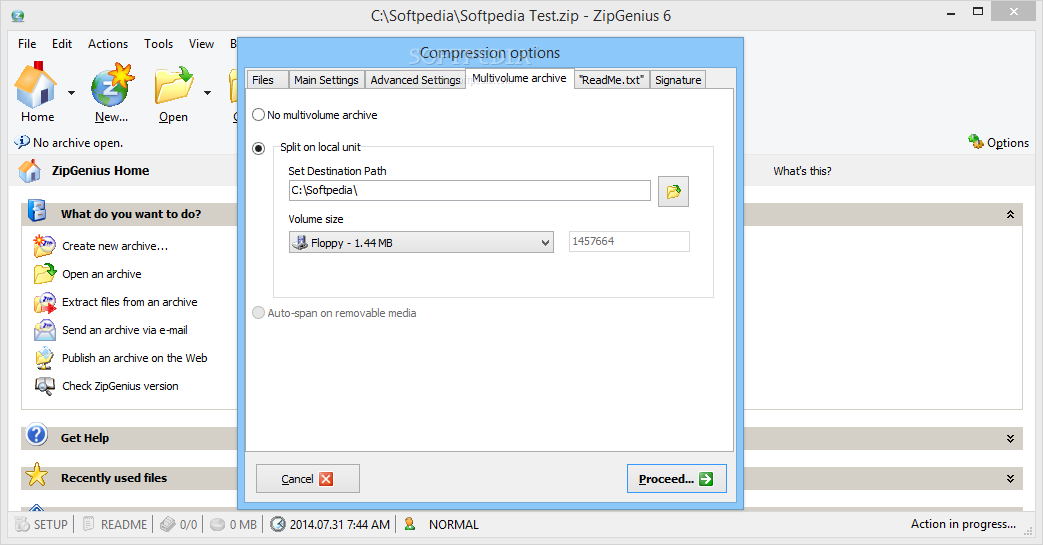Click Create new archive link

(115, 246)
